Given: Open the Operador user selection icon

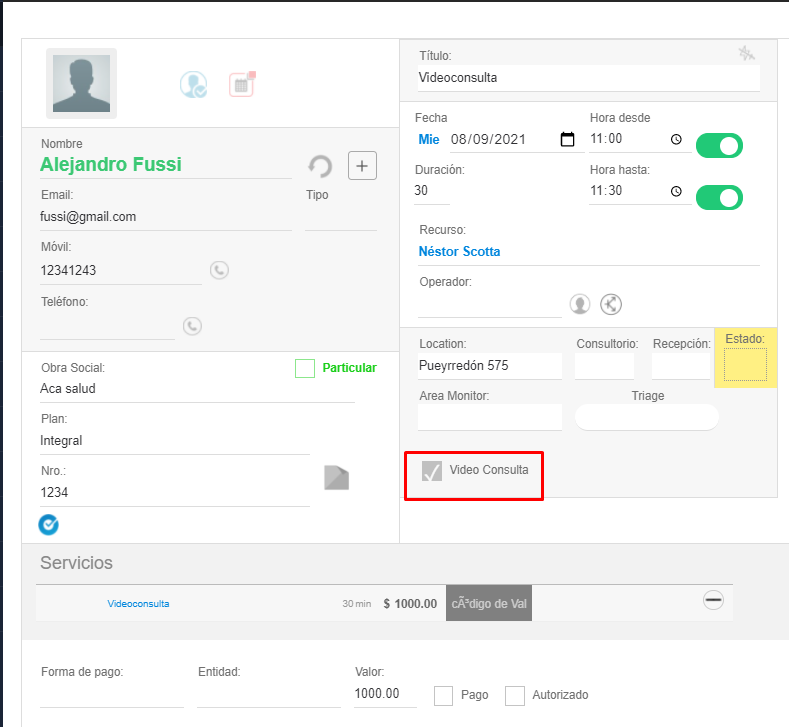Looking at the screenshot, I should [x=580, y=304].
